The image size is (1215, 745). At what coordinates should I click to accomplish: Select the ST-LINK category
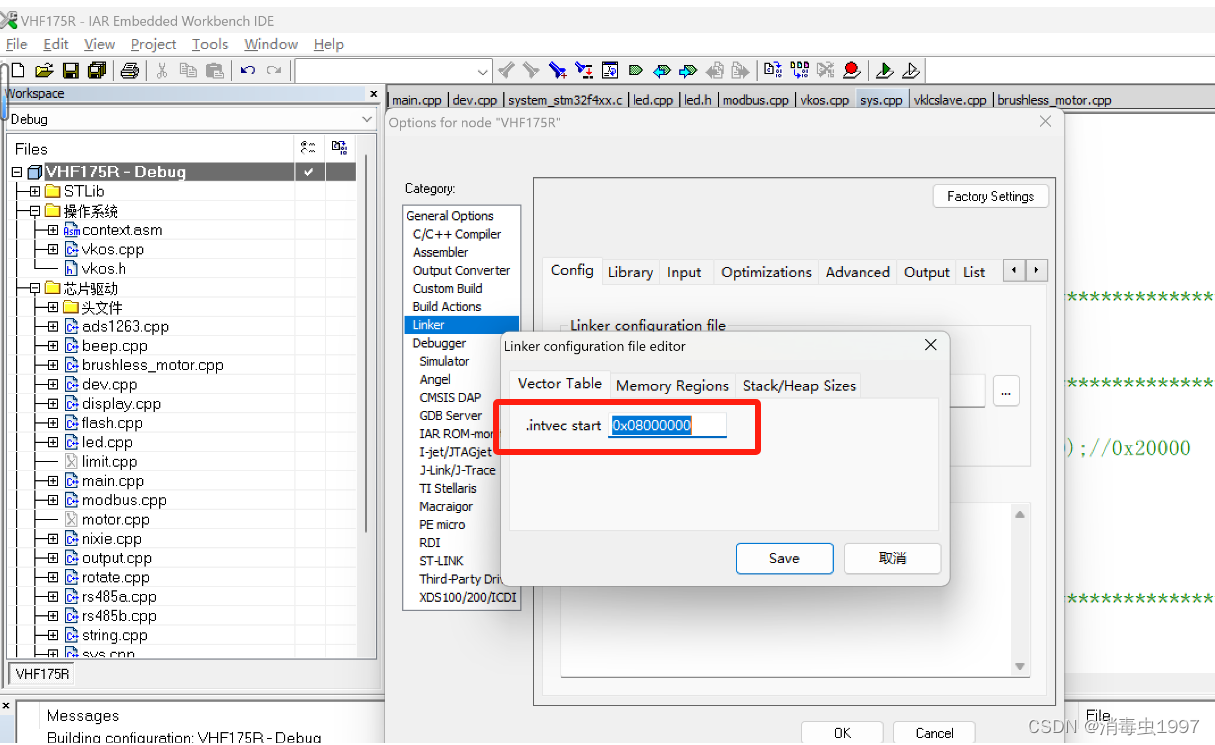pyautogui.click(x=441, y=561)
